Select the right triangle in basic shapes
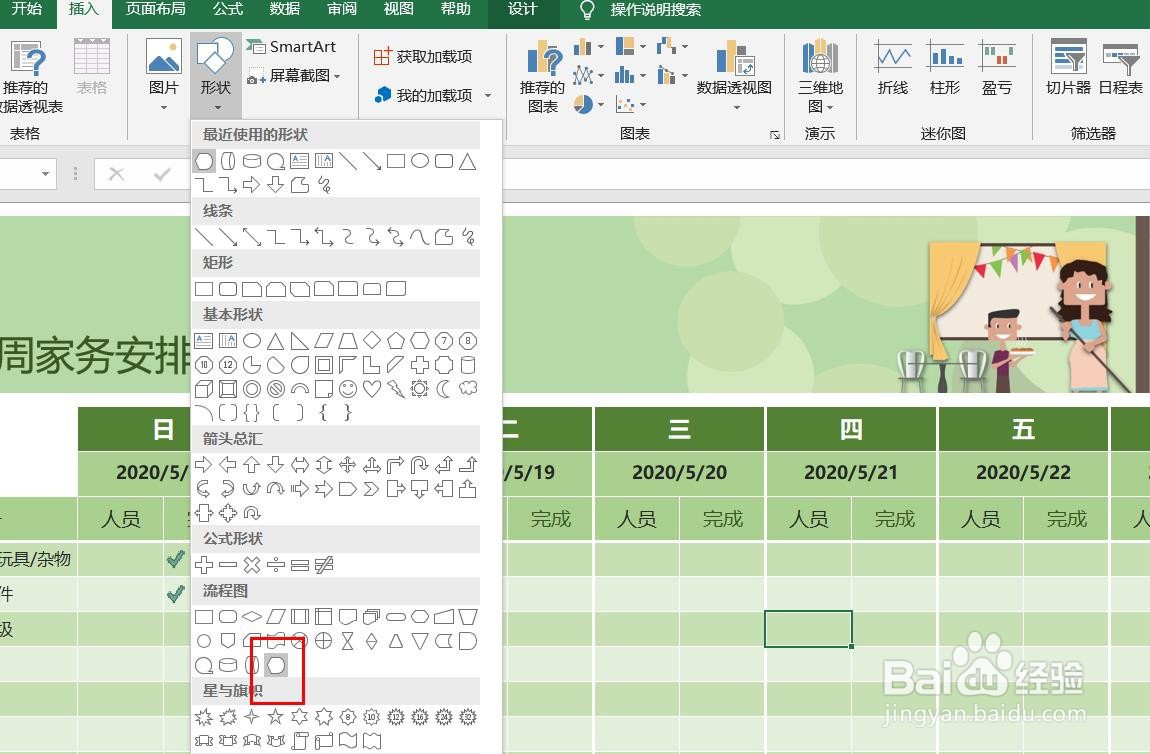The image size is (1150, 754). pos(300,341)
